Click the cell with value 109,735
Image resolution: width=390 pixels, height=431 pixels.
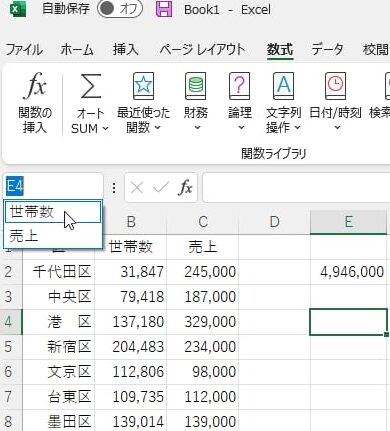click(x=131, y=397)
